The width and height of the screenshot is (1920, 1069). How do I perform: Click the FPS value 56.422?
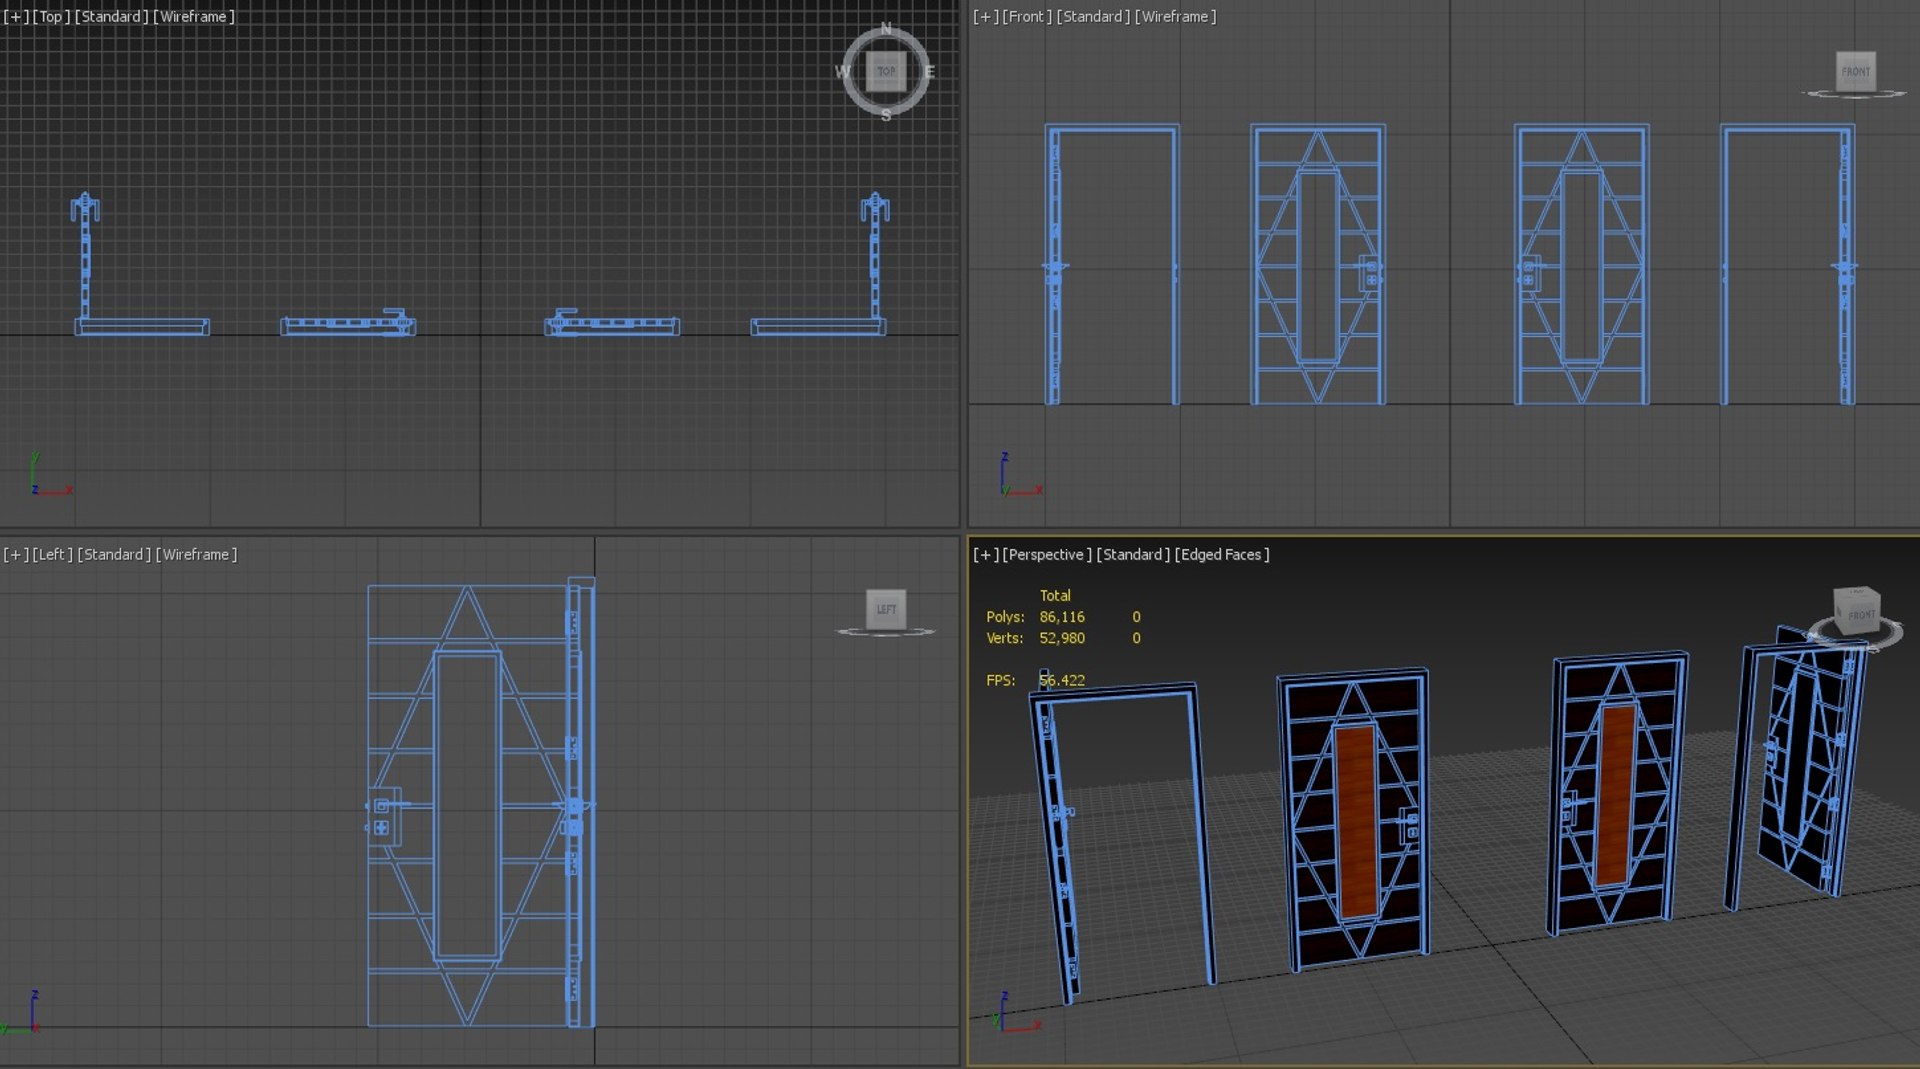click(1062, 680)
